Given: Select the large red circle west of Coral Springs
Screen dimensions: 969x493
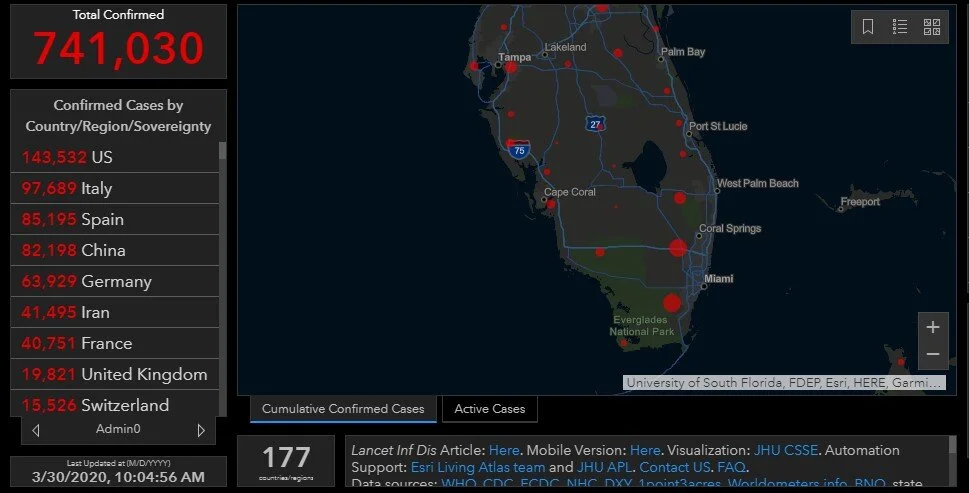Looking at the screenshot, I should click(x=678, y=248).
